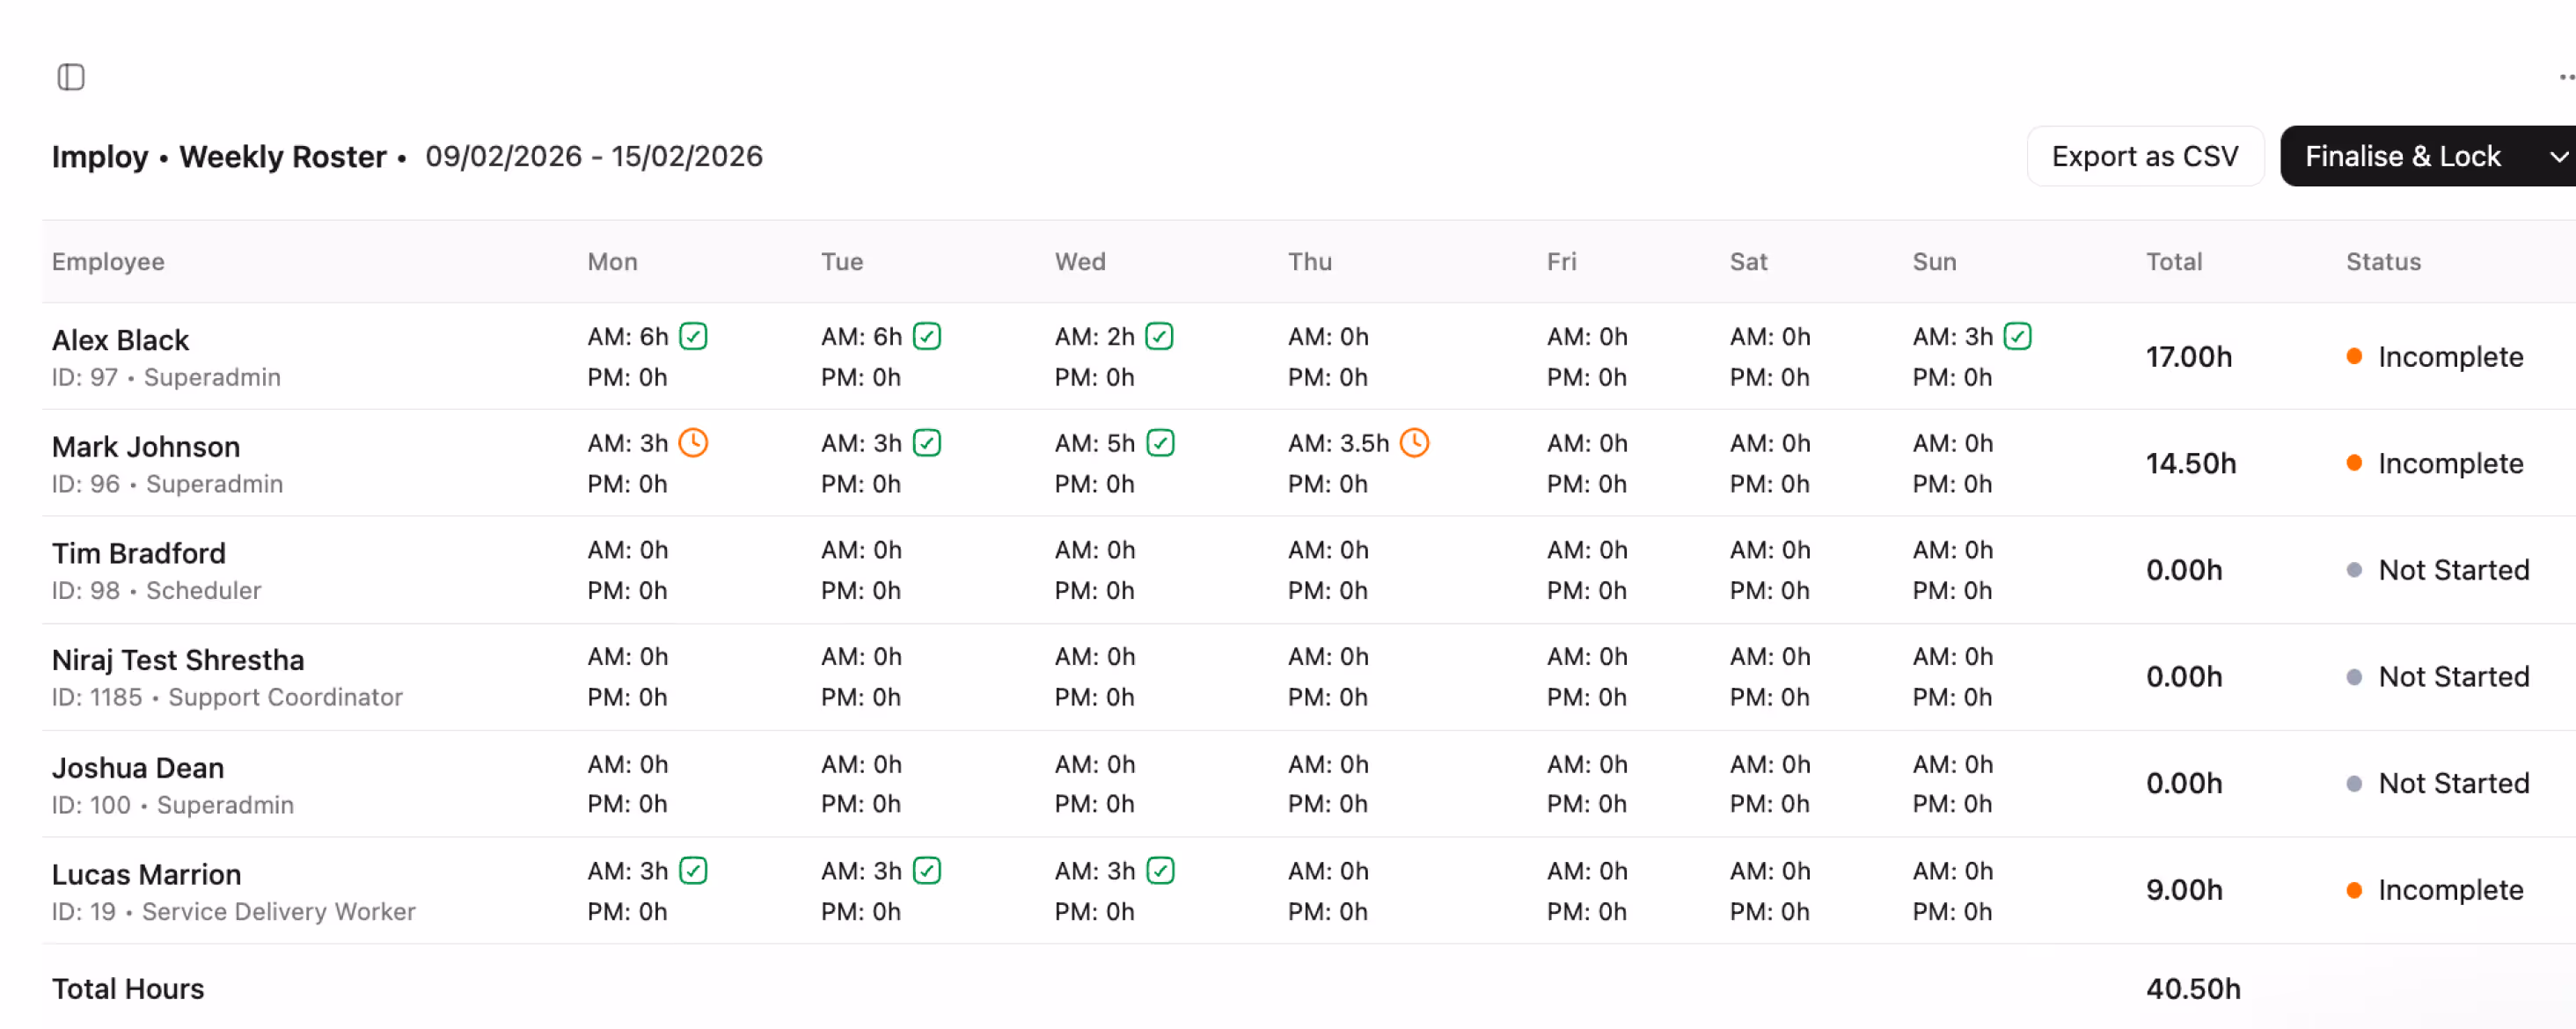The width and height of the screenshot is (2576, 1029).
Task: Sort by the Status column header
Action: click(2383, 261)
